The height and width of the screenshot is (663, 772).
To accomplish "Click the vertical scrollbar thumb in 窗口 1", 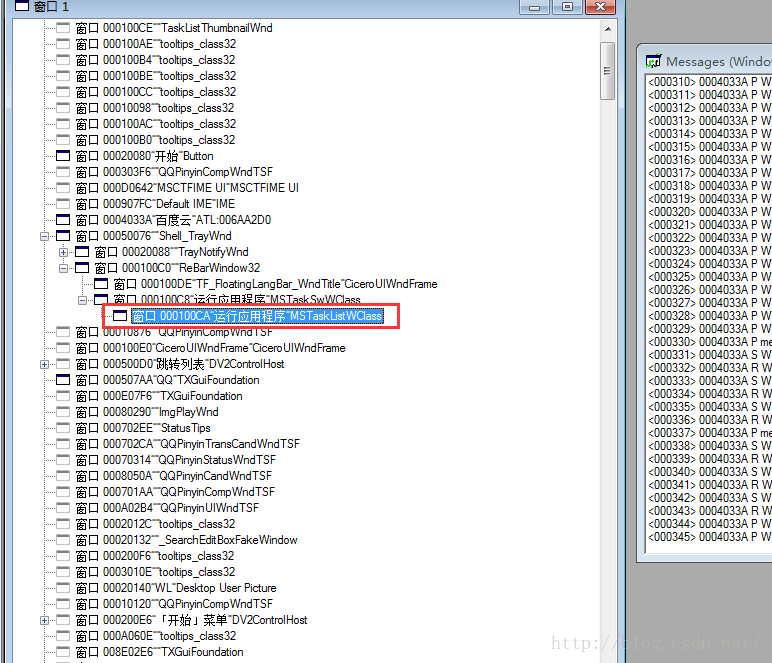I will pyautogui.click(x=608, y=71).
